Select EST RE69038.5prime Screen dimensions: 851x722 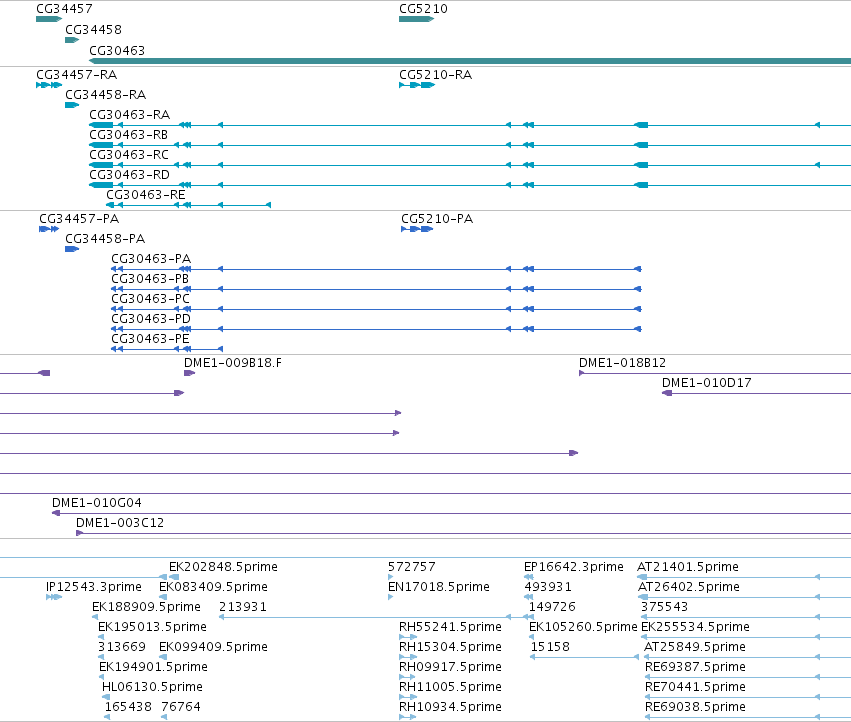[x=748, y=717]
